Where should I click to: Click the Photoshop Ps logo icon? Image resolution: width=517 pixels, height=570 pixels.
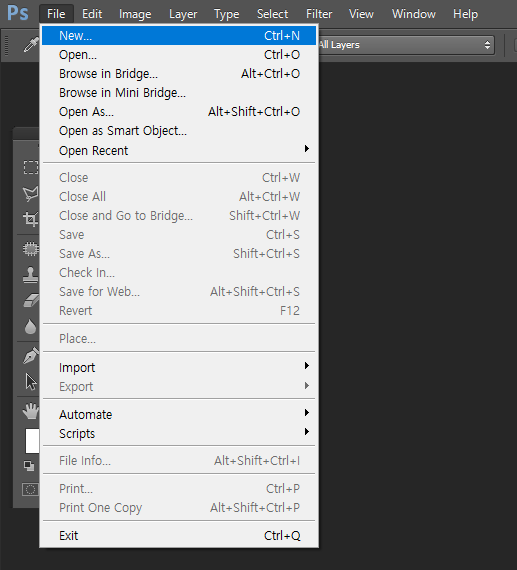[x=17, y=13]
